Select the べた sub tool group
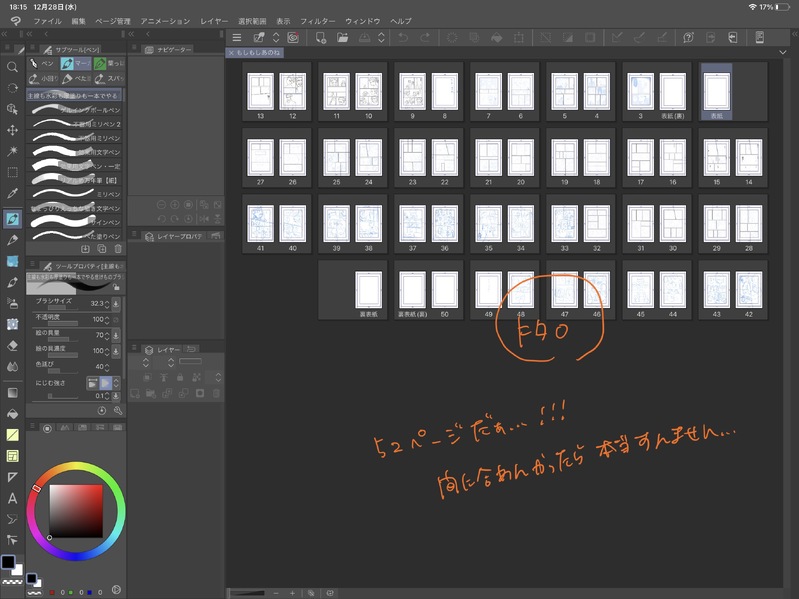 (76, 78)
